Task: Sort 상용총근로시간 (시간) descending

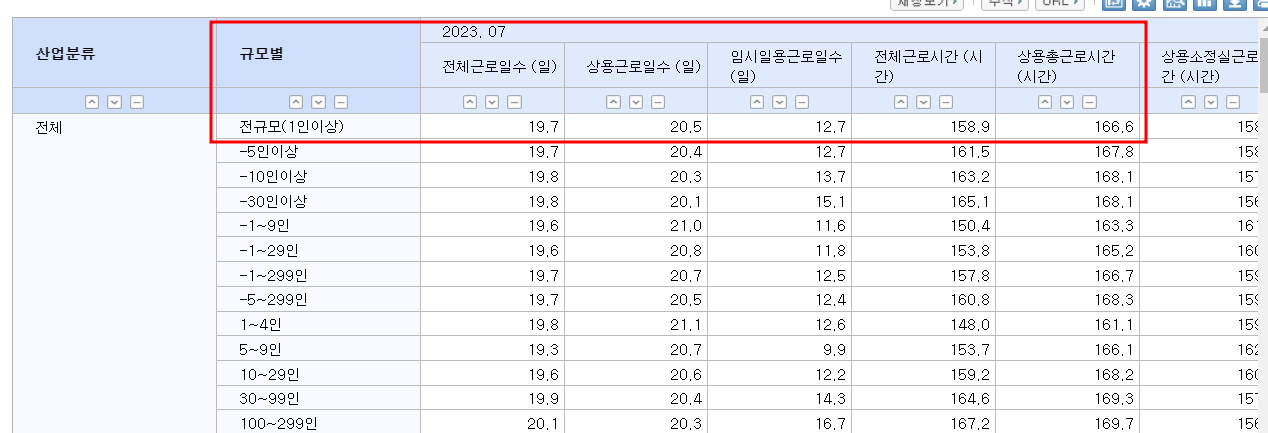Action: point(1068,101)
